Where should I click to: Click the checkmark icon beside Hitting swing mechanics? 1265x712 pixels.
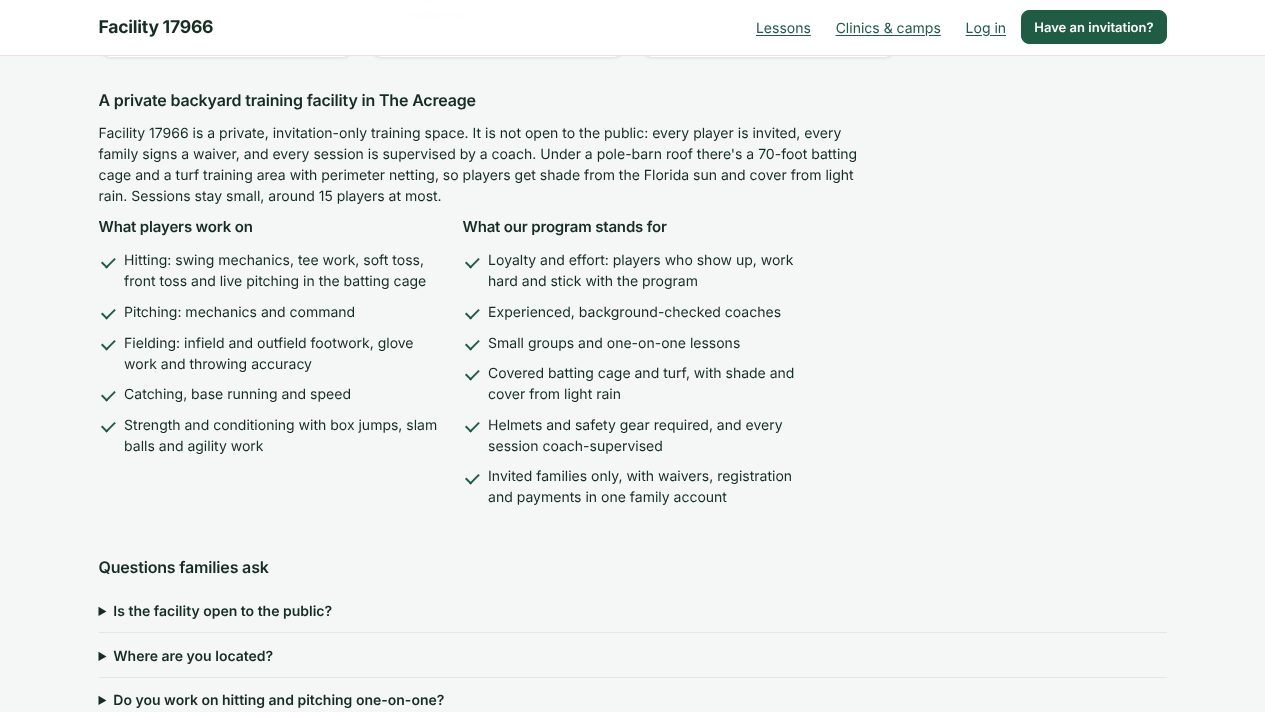pyautogui.click(x=108, y=263)
